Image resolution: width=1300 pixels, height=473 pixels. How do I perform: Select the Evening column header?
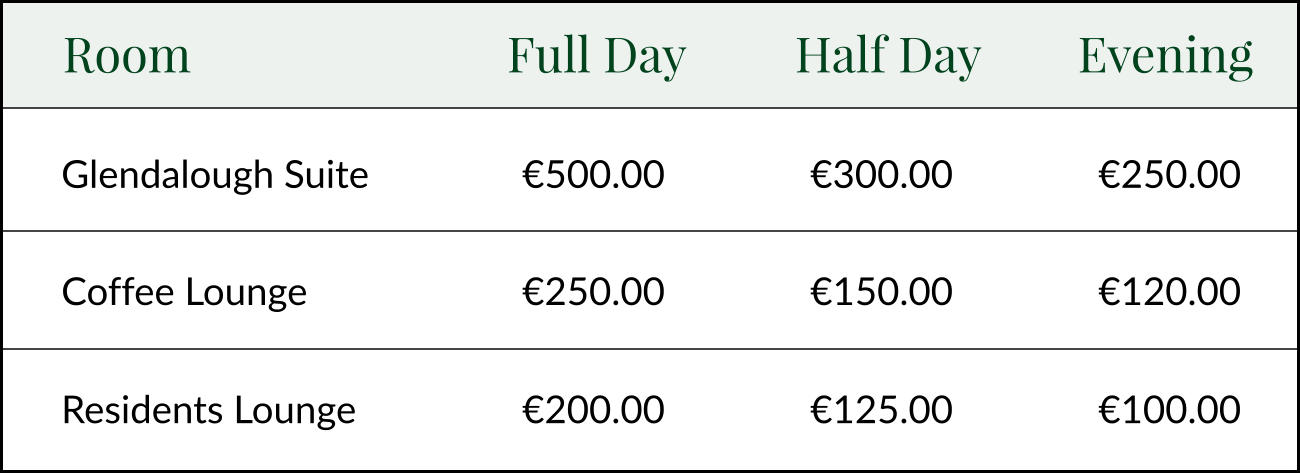[1165, 58]
